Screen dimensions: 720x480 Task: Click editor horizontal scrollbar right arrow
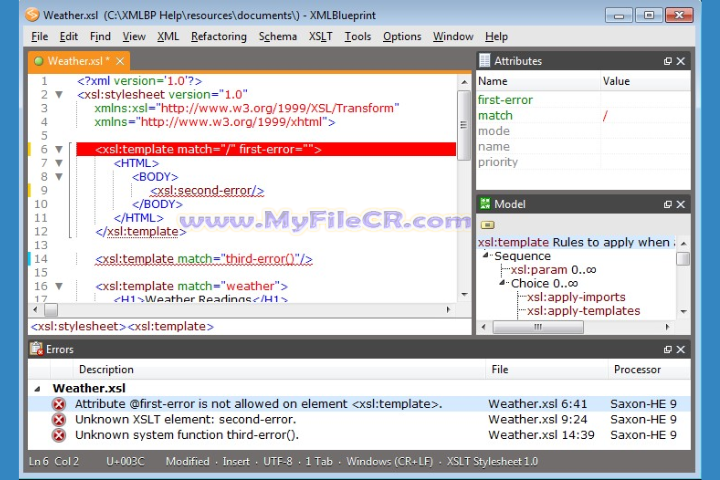click(x=448, y=310)
